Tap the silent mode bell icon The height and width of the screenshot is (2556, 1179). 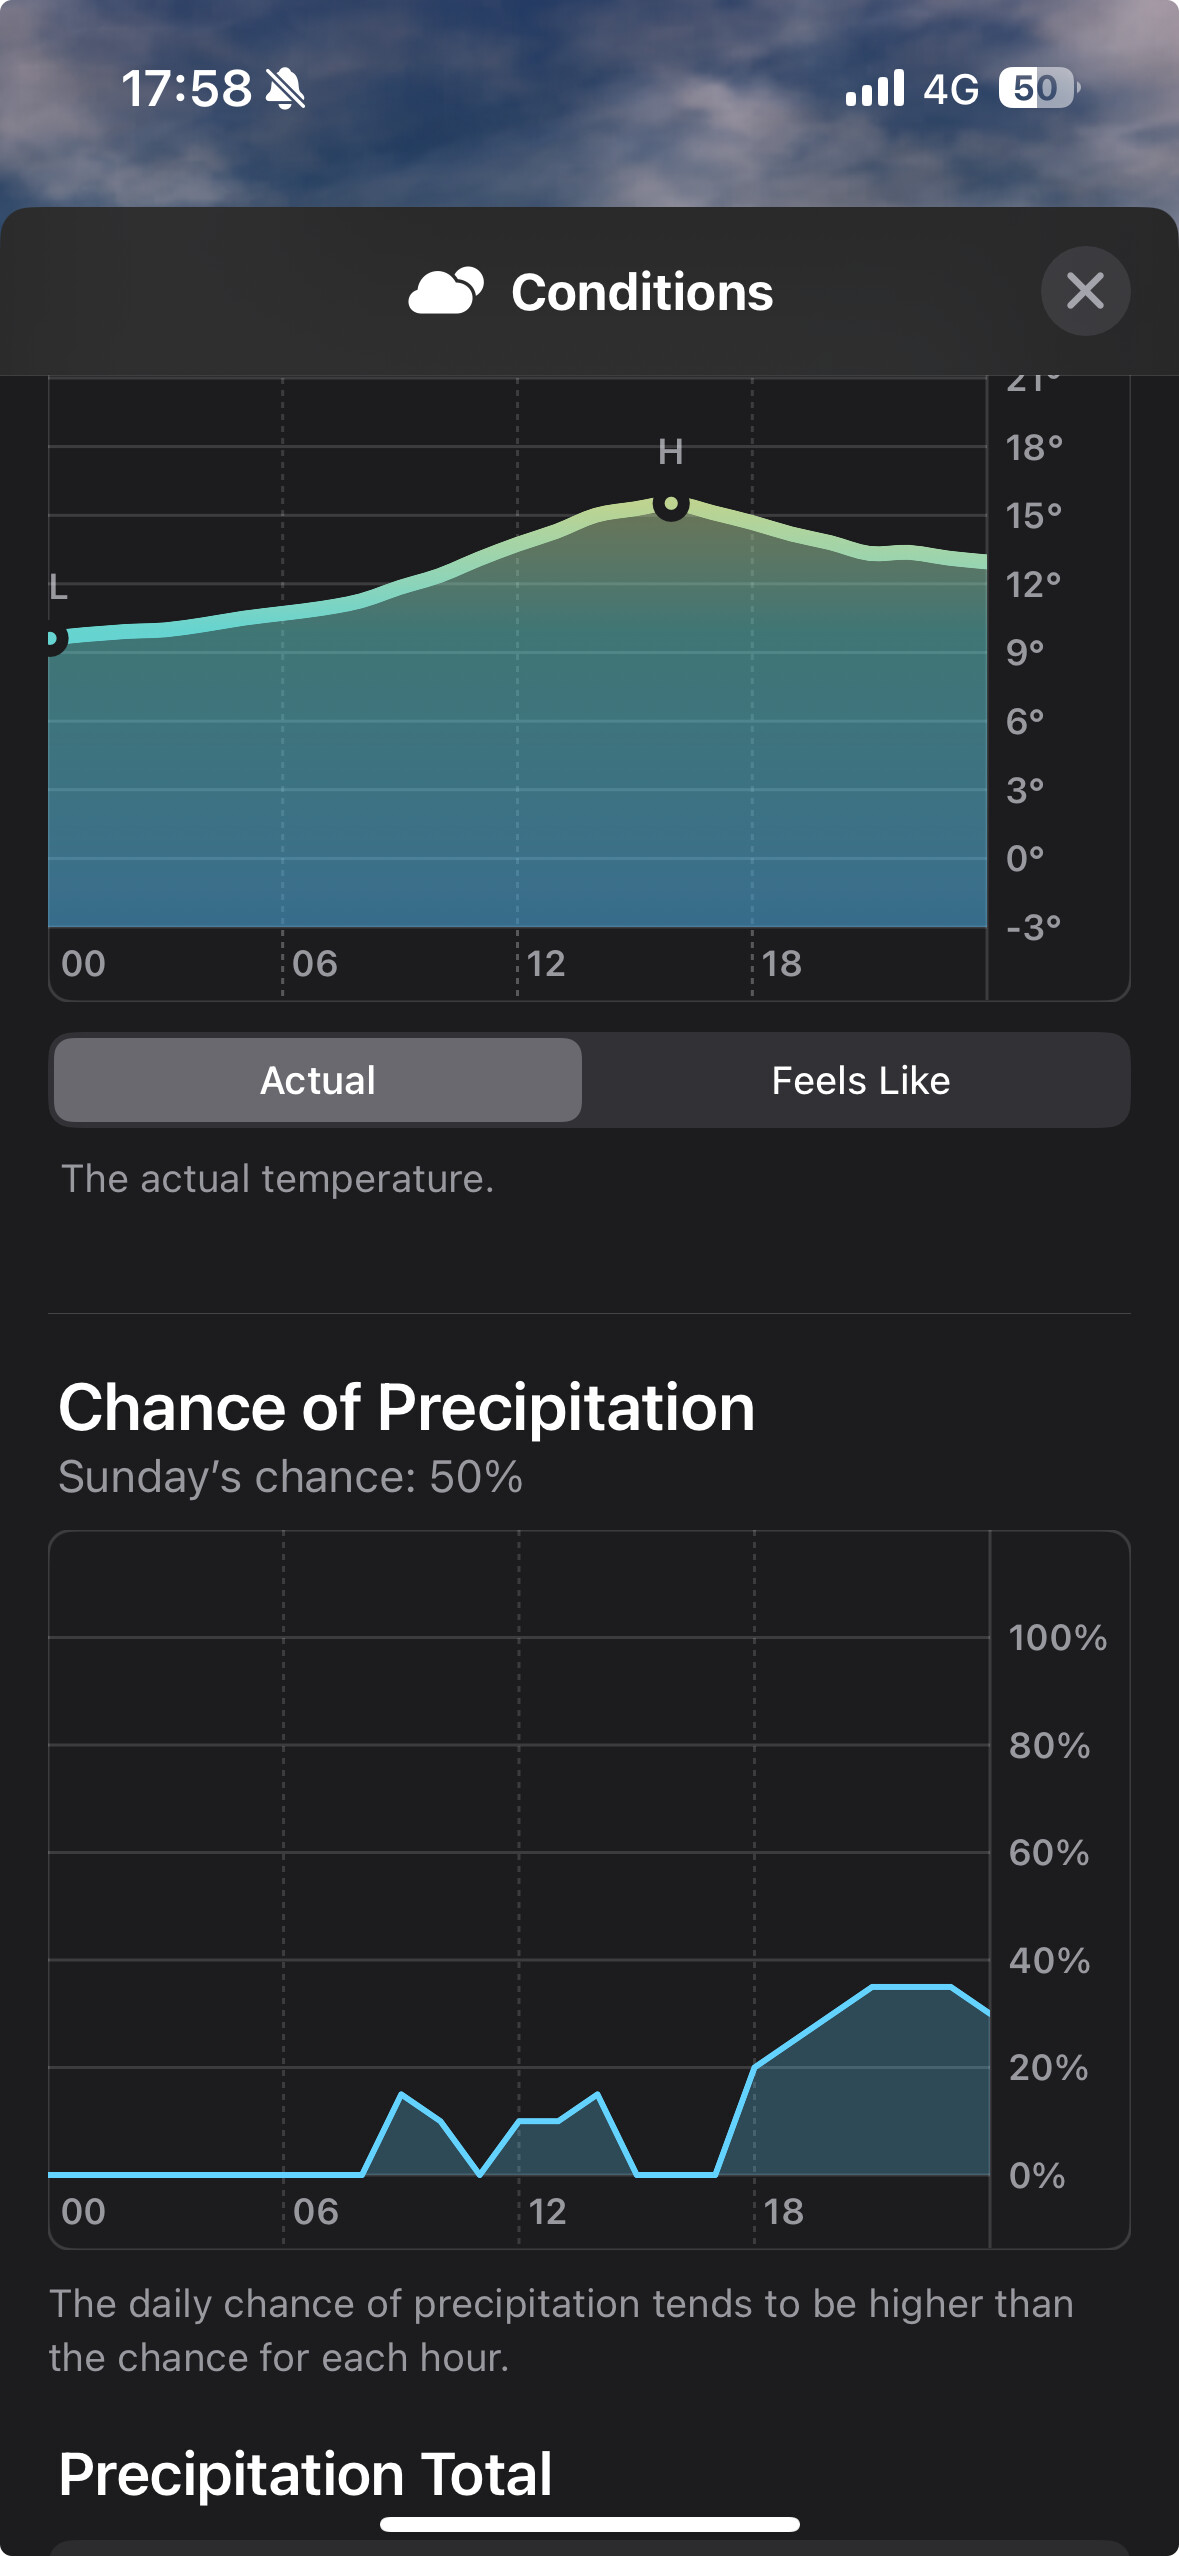coord(285,89)
